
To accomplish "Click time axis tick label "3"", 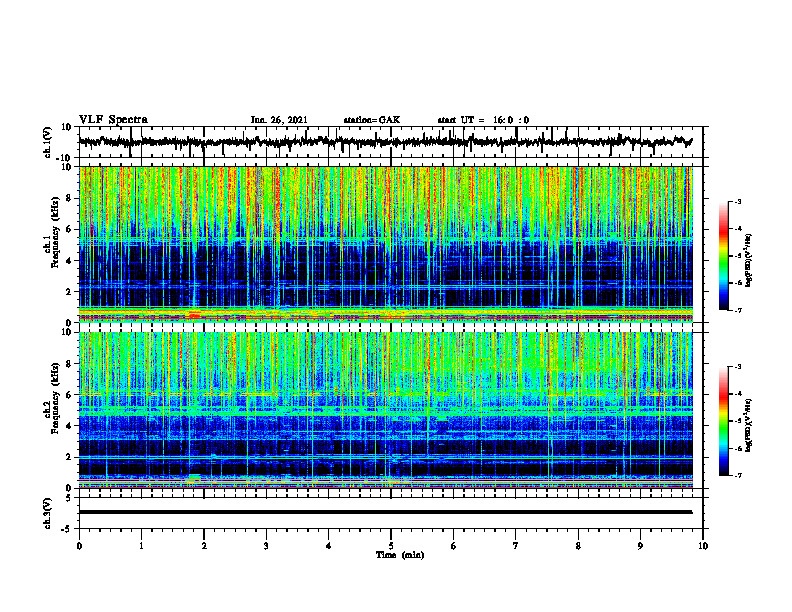I will click(266, 546).
